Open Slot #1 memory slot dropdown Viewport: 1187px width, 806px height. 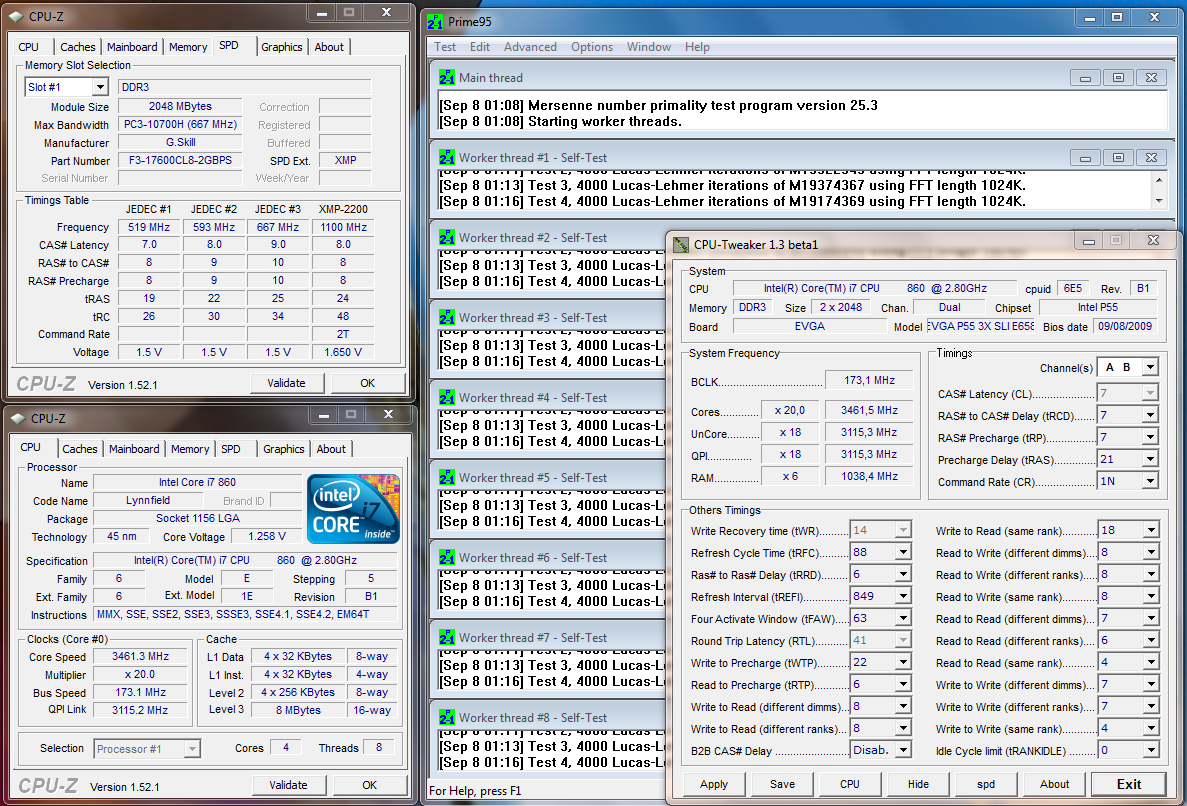point(101,87)
